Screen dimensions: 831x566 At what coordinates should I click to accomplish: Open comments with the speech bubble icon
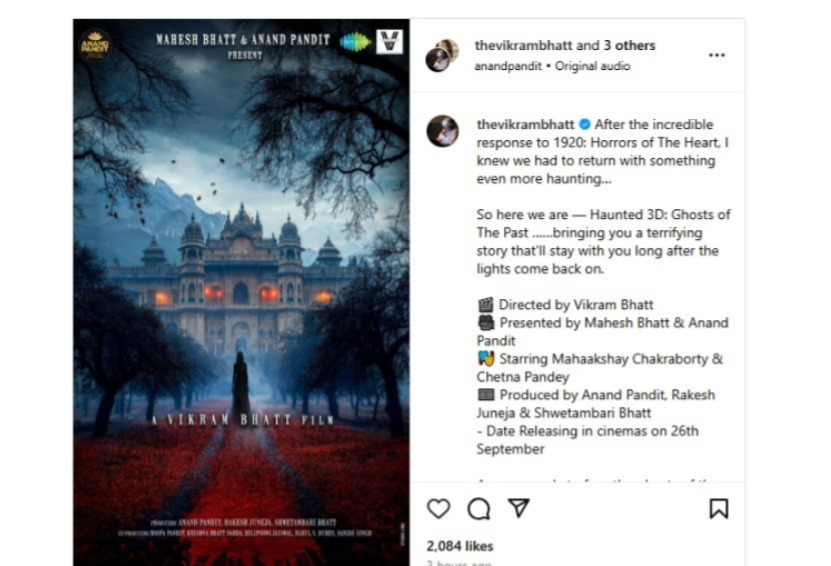point(479,508)
